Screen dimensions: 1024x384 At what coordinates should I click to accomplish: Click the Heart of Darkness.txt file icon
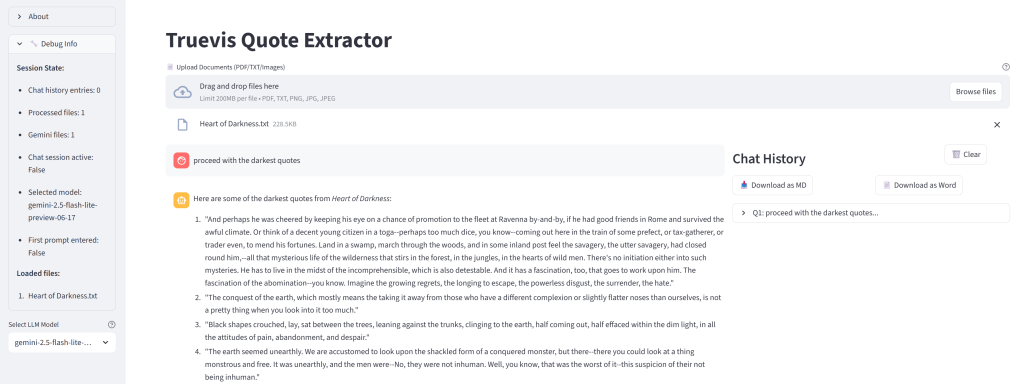coord(183,124)
